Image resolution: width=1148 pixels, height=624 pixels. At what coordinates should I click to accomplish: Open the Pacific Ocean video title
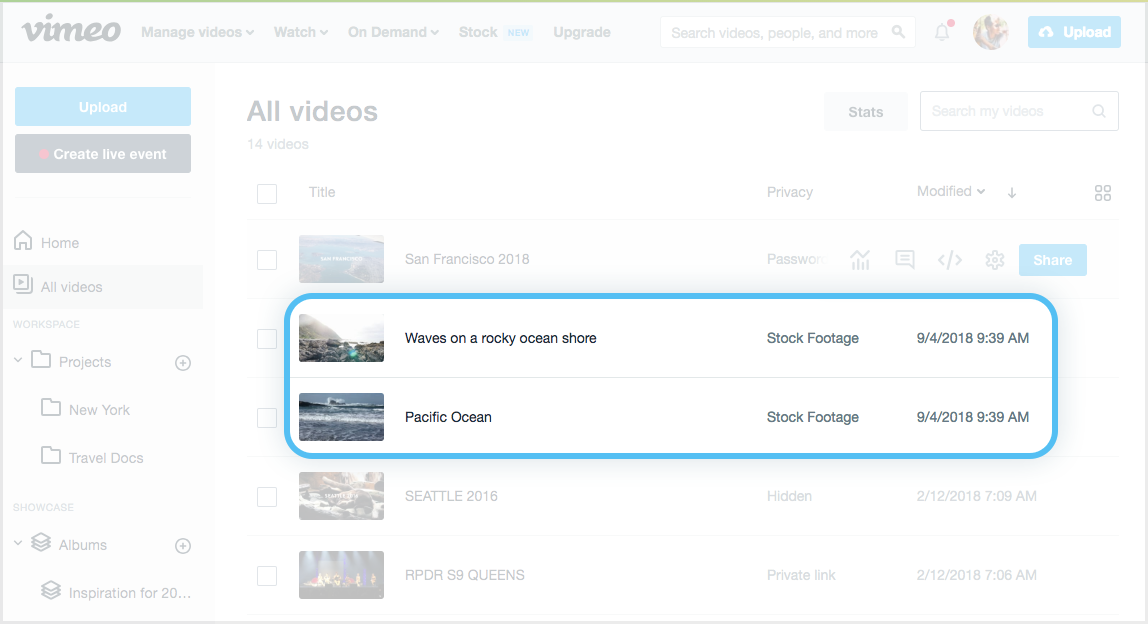tap(448, 417)
